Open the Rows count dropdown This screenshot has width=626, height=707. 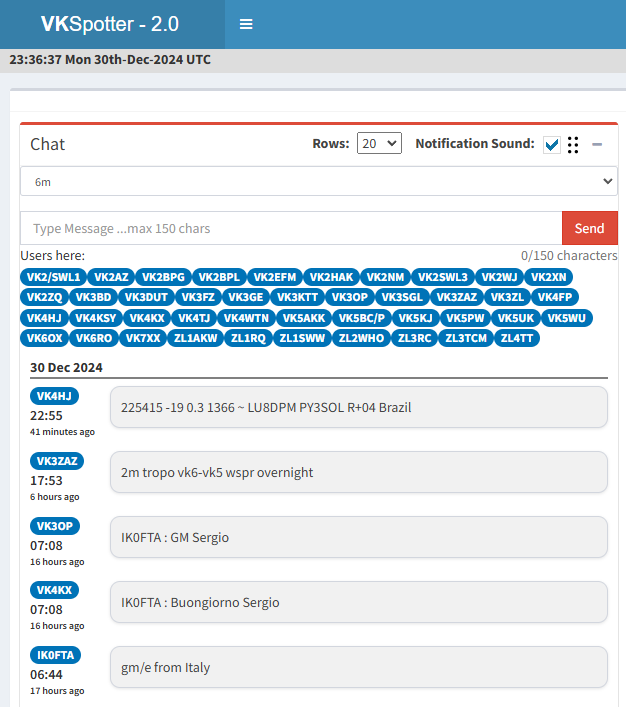[379, 144]
